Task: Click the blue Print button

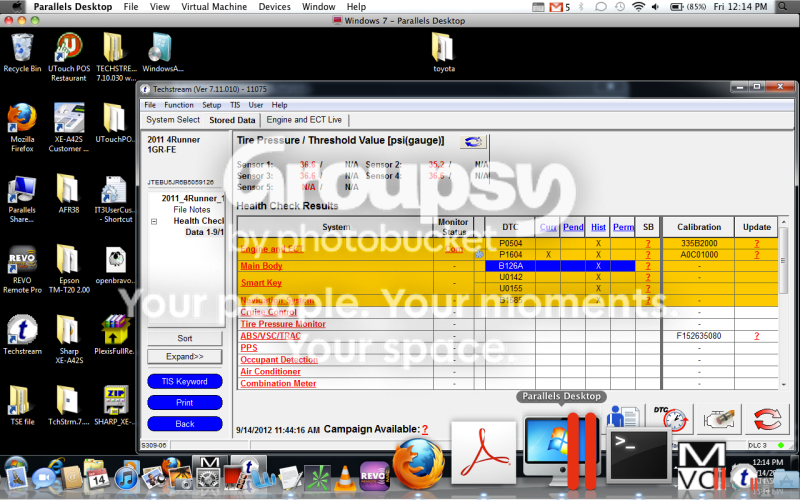Action: (185, 403)
